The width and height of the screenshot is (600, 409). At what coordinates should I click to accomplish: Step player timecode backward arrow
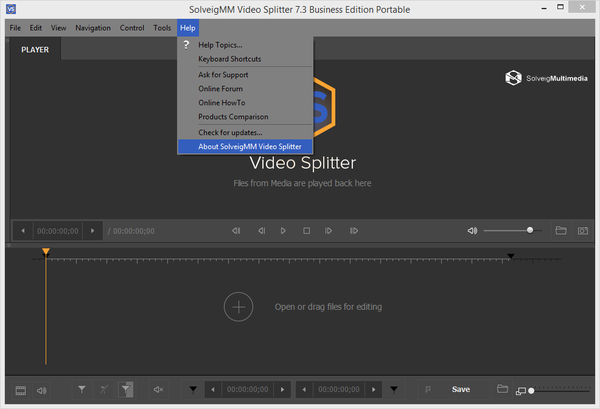pos(23,231)
